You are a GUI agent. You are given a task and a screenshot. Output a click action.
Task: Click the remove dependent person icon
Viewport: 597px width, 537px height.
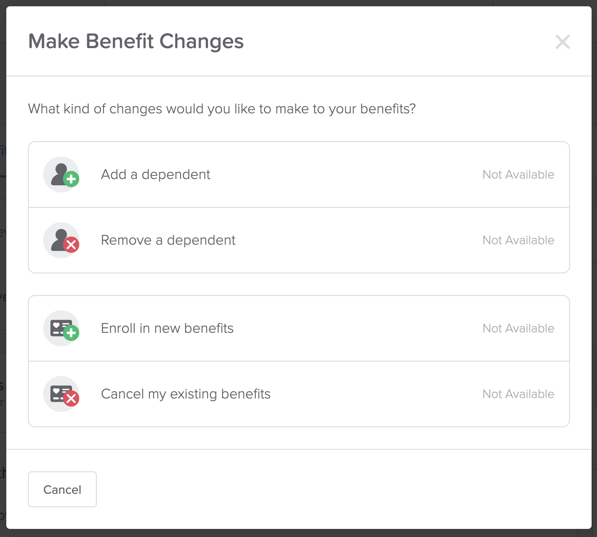tap(61, 240)
